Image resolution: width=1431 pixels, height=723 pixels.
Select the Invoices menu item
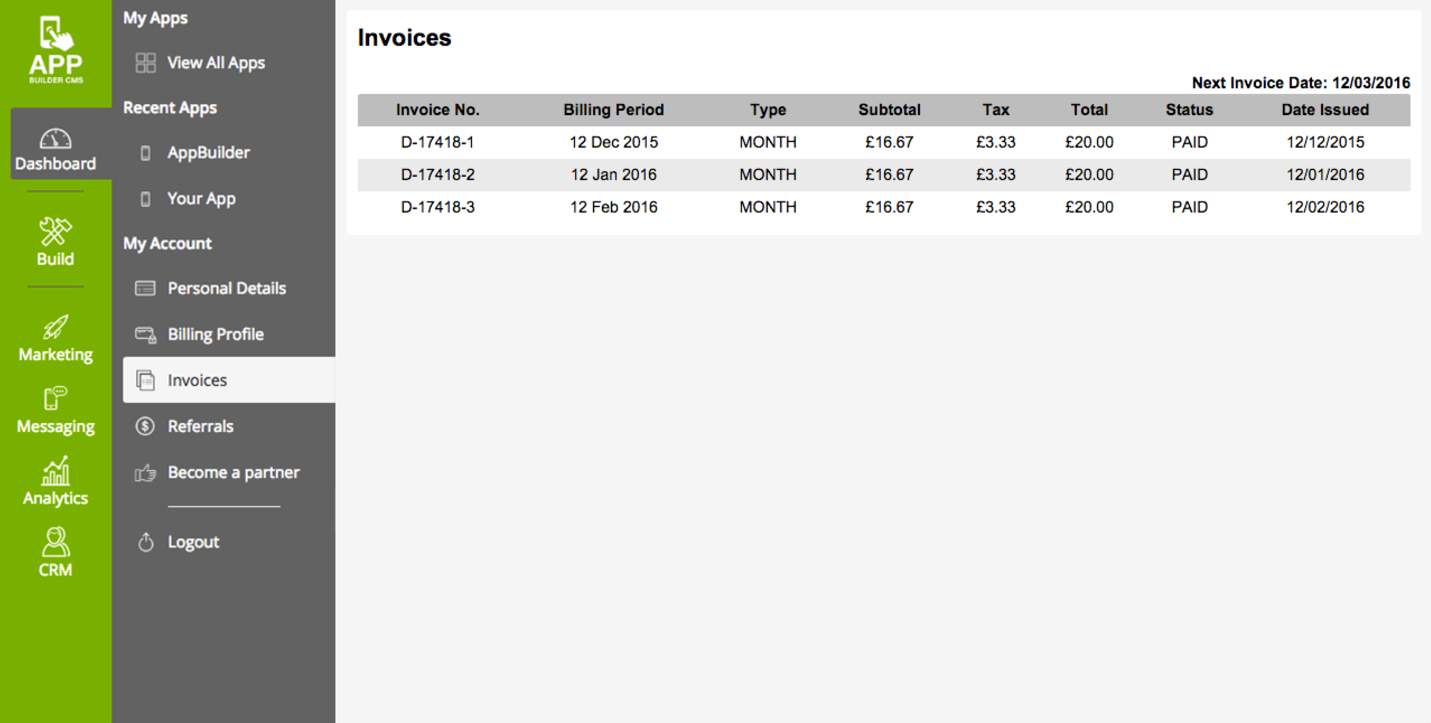tap(197, 380)
